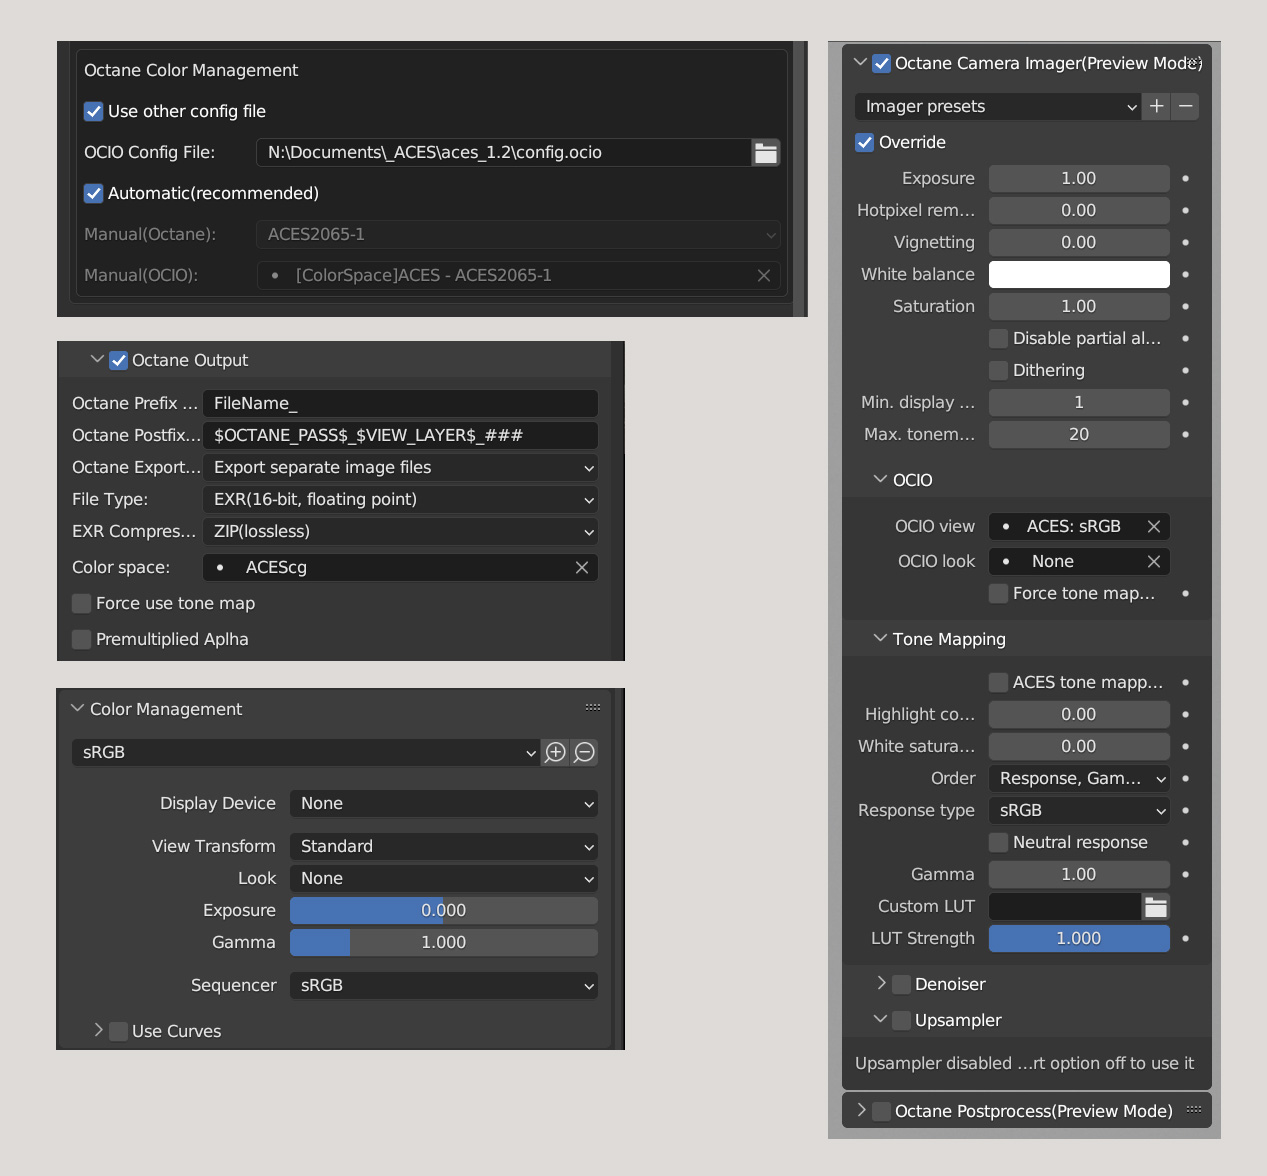Click the OCIO config file browse folder icon
The image size is (1267, 1176).
tap(766, 153)
